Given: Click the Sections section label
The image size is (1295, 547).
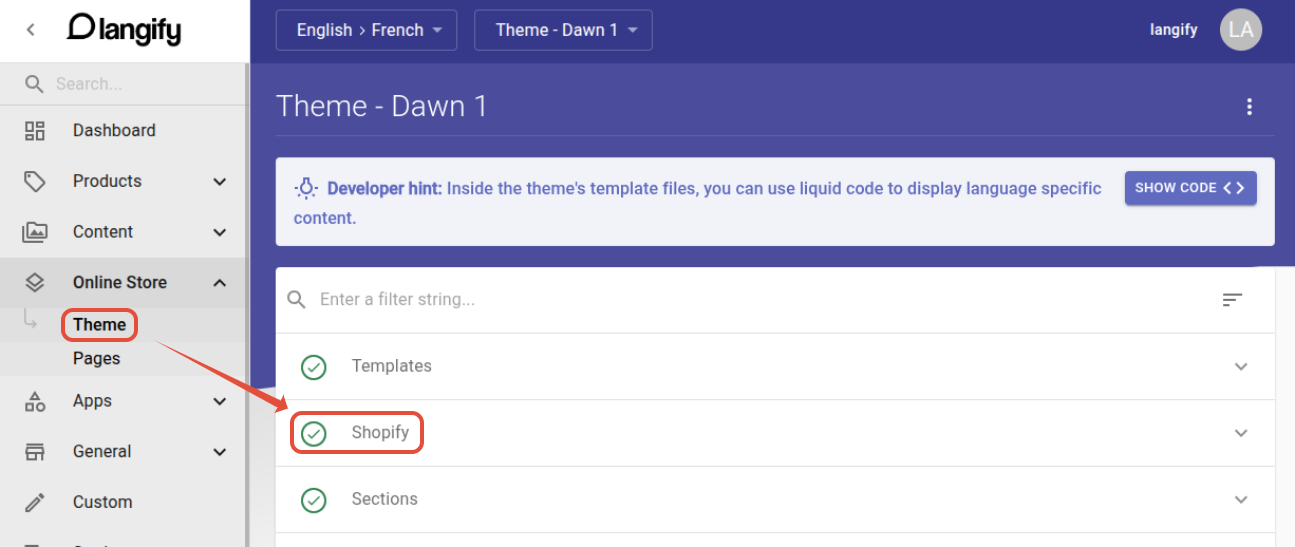Looking at the screenshot, I should (x=384, y=499).
